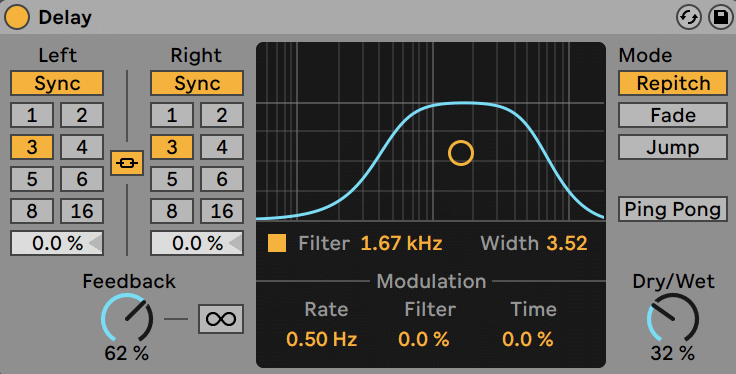Click Modulation Time amount 0.0 %
The width and height of the screenshot is (736, 374).
click(x=528, y=339)
